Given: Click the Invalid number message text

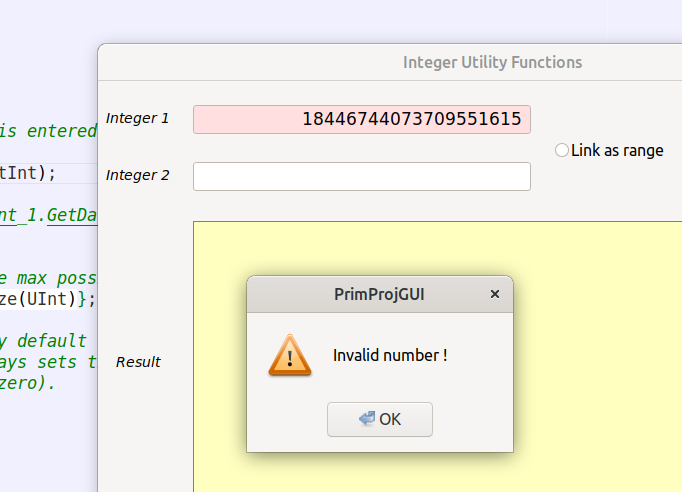Looking at the screenshot, I should (x=390, y=355).
